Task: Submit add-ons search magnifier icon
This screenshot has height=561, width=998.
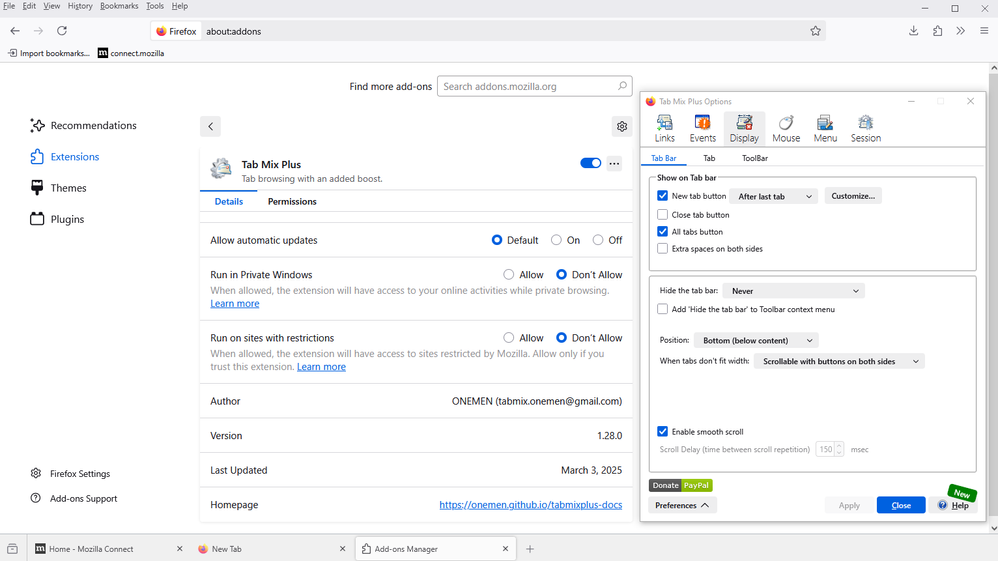Action: tap(622, 86)
